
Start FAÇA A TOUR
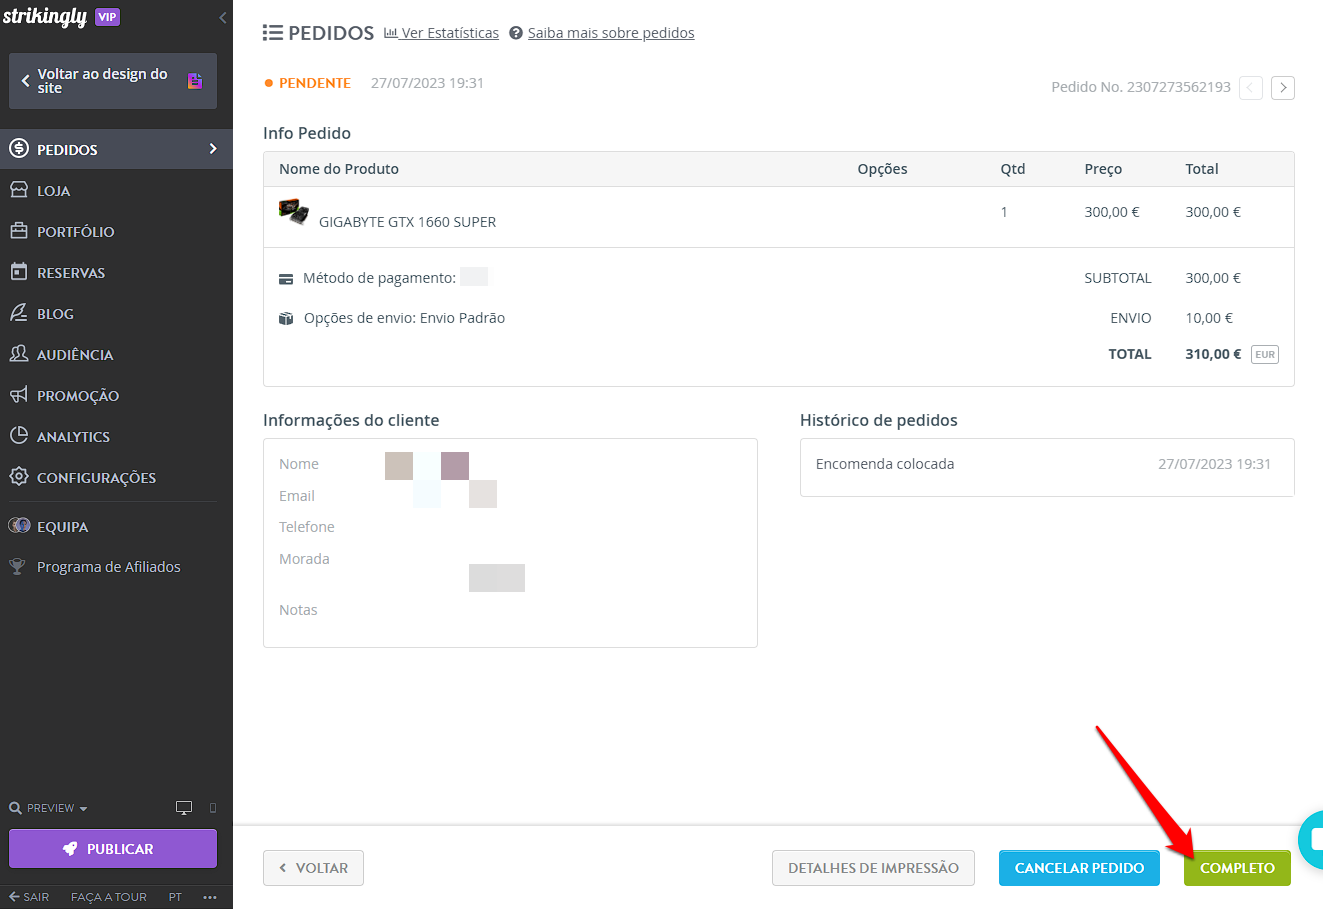109,897
